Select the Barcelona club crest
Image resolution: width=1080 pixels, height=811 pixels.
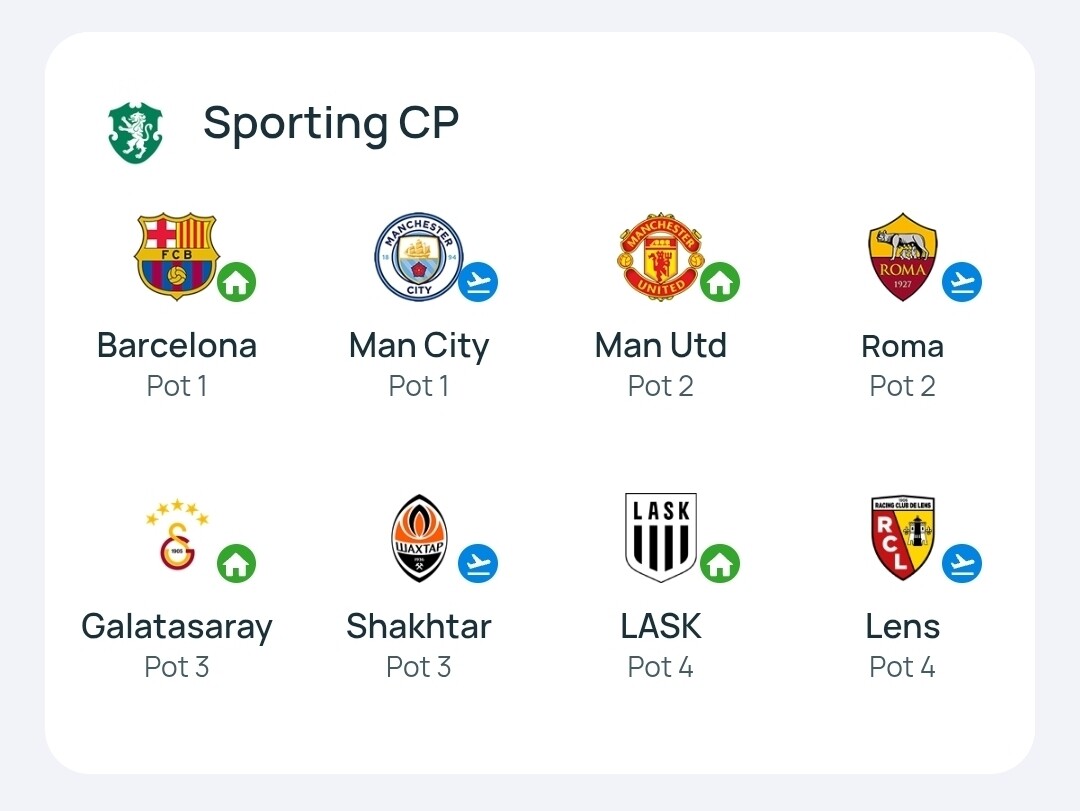click(x=177, y=256)
